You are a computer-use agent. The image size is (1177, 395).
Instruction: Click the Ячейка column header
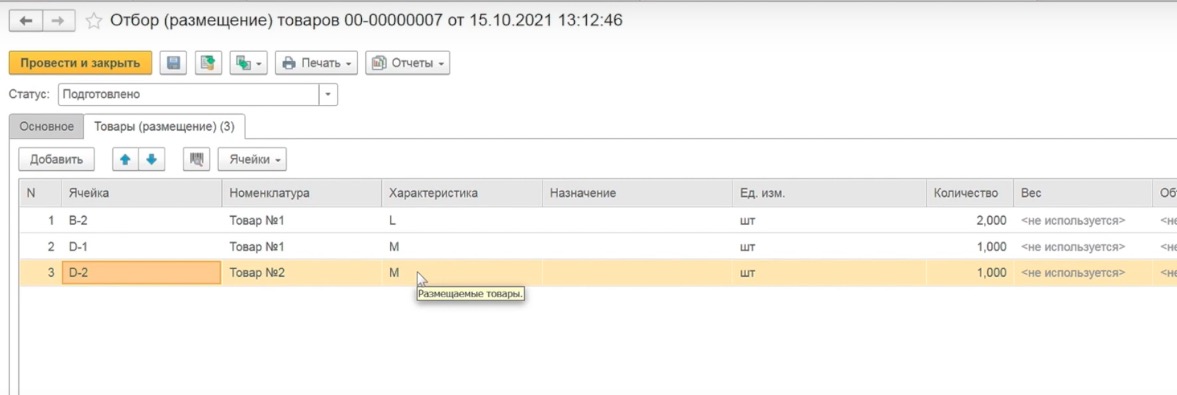click(x=141, y=193)
